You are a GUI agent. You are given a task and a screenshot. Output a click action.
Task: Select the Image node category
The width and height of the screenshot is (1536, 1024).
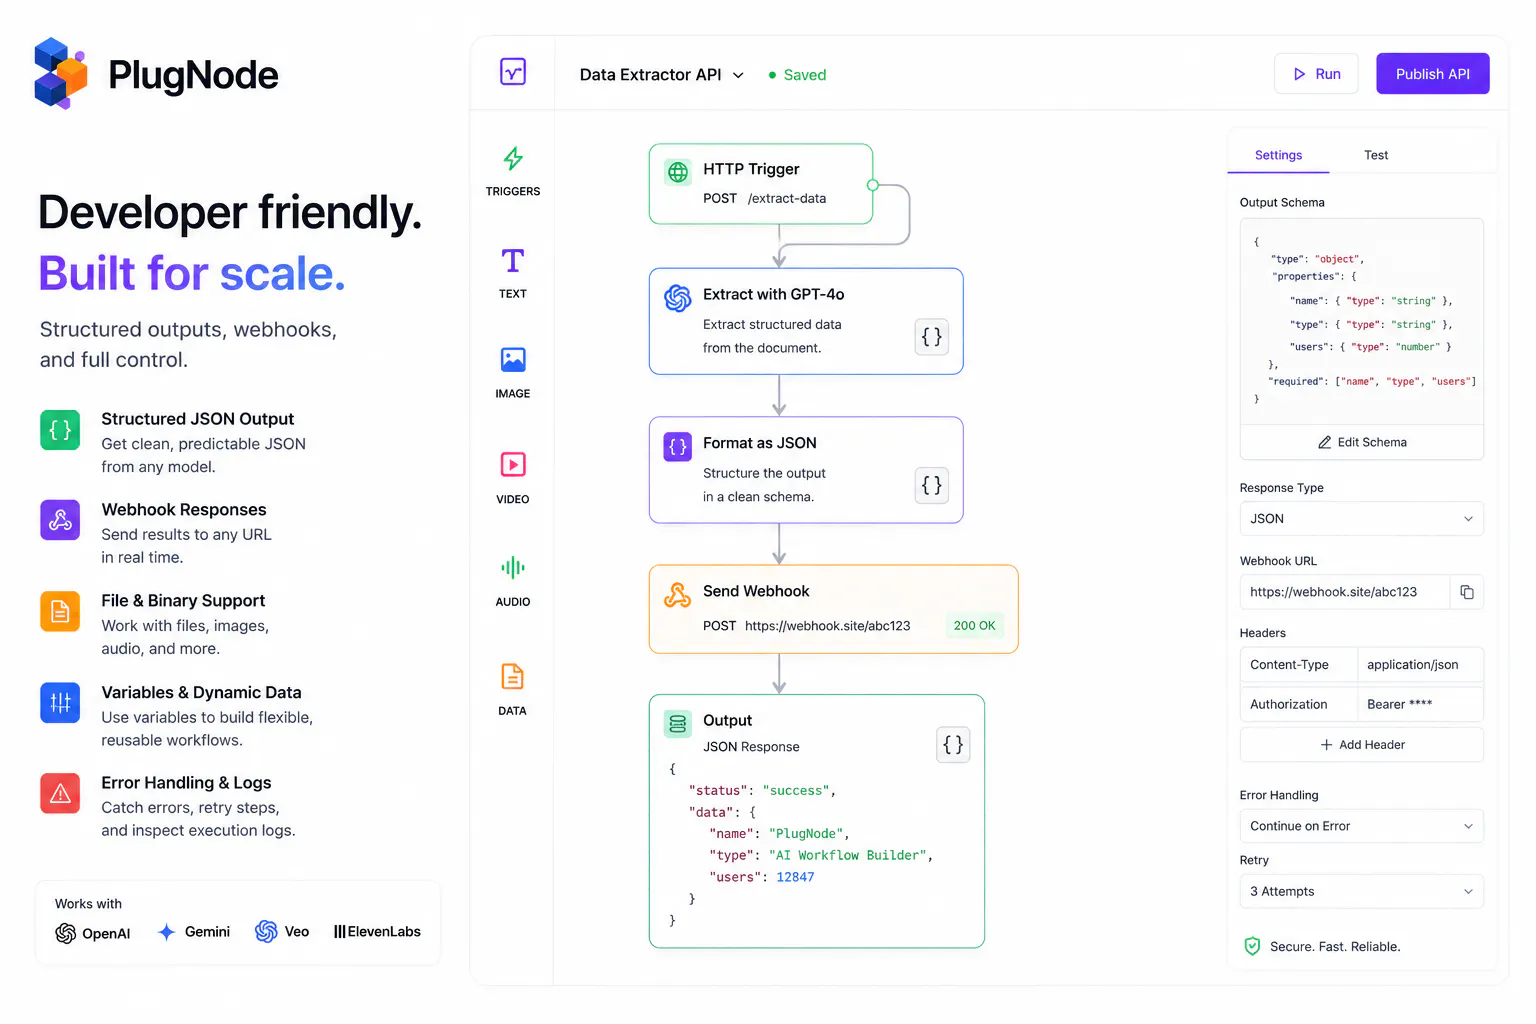[x=513, y=360]
